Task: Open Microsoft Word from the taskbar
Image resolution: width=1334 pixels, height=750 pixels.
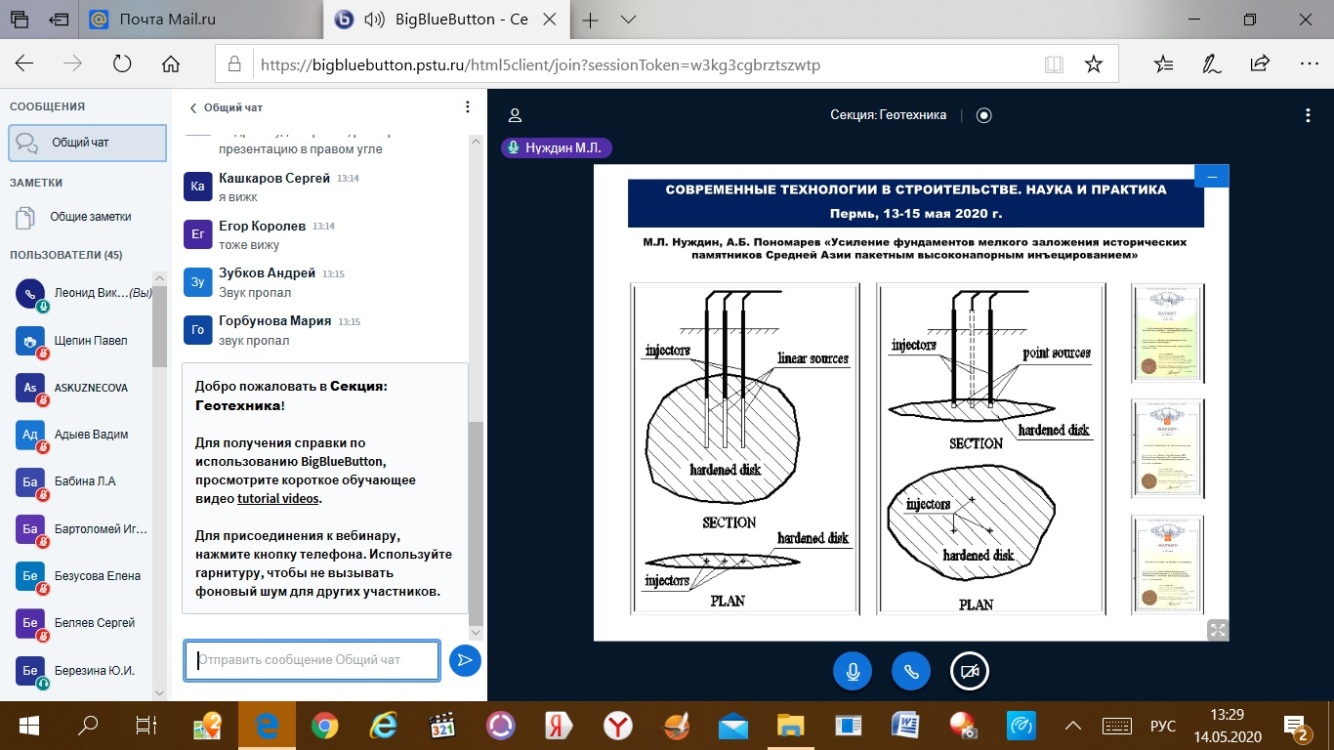Action: point(907,725)
